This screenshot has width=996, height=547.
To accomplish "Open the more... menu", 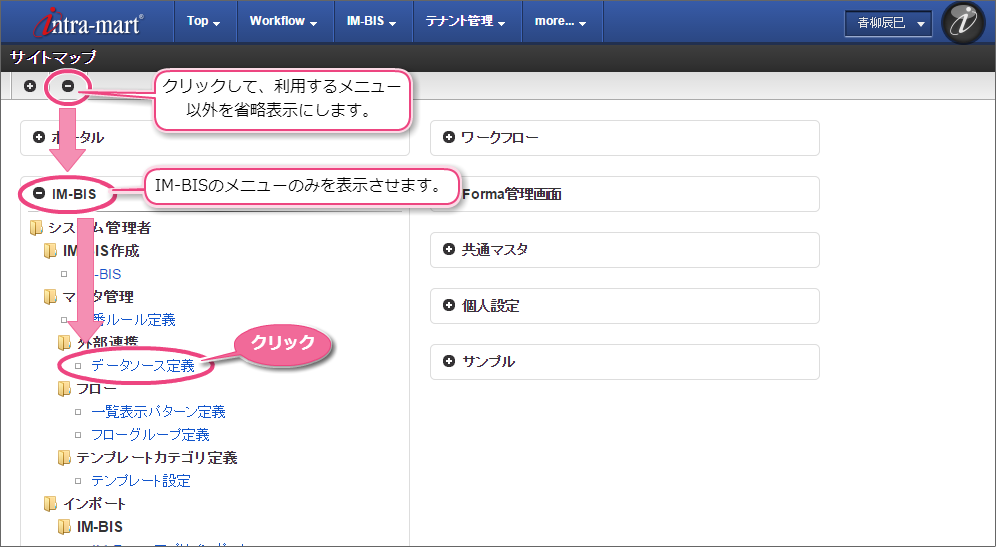I will (x=560, y=22).
